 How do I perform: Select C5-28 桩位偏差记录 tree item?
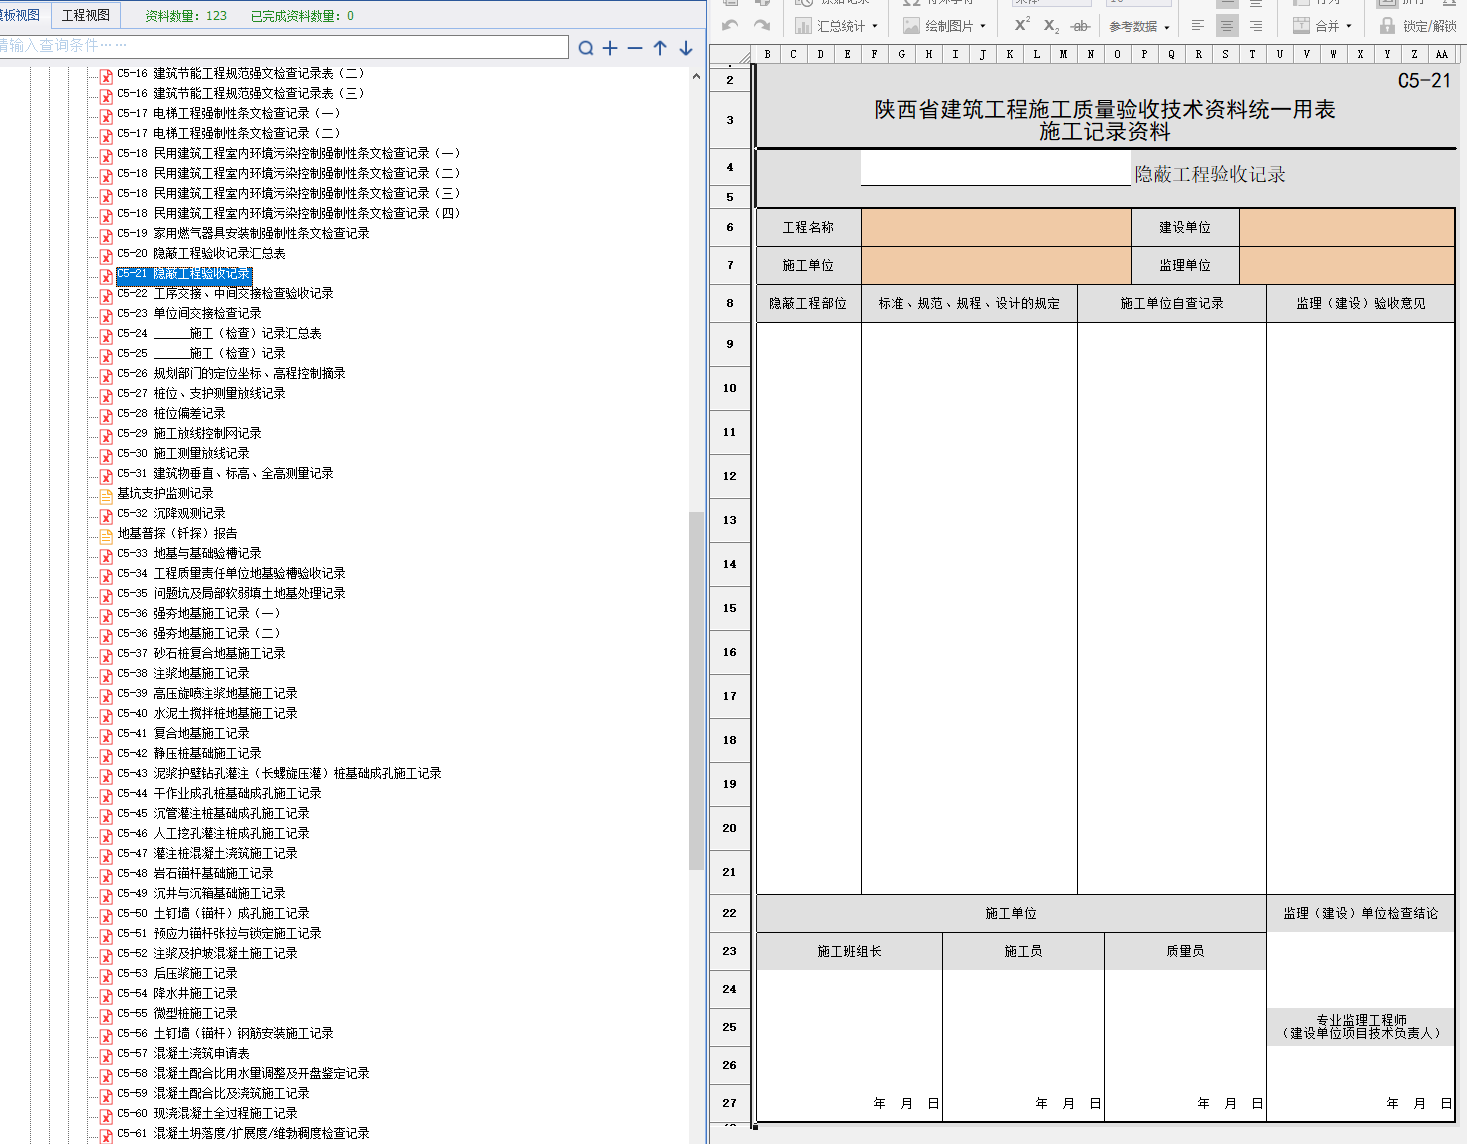pyautogui.click(x=171, y=414)
